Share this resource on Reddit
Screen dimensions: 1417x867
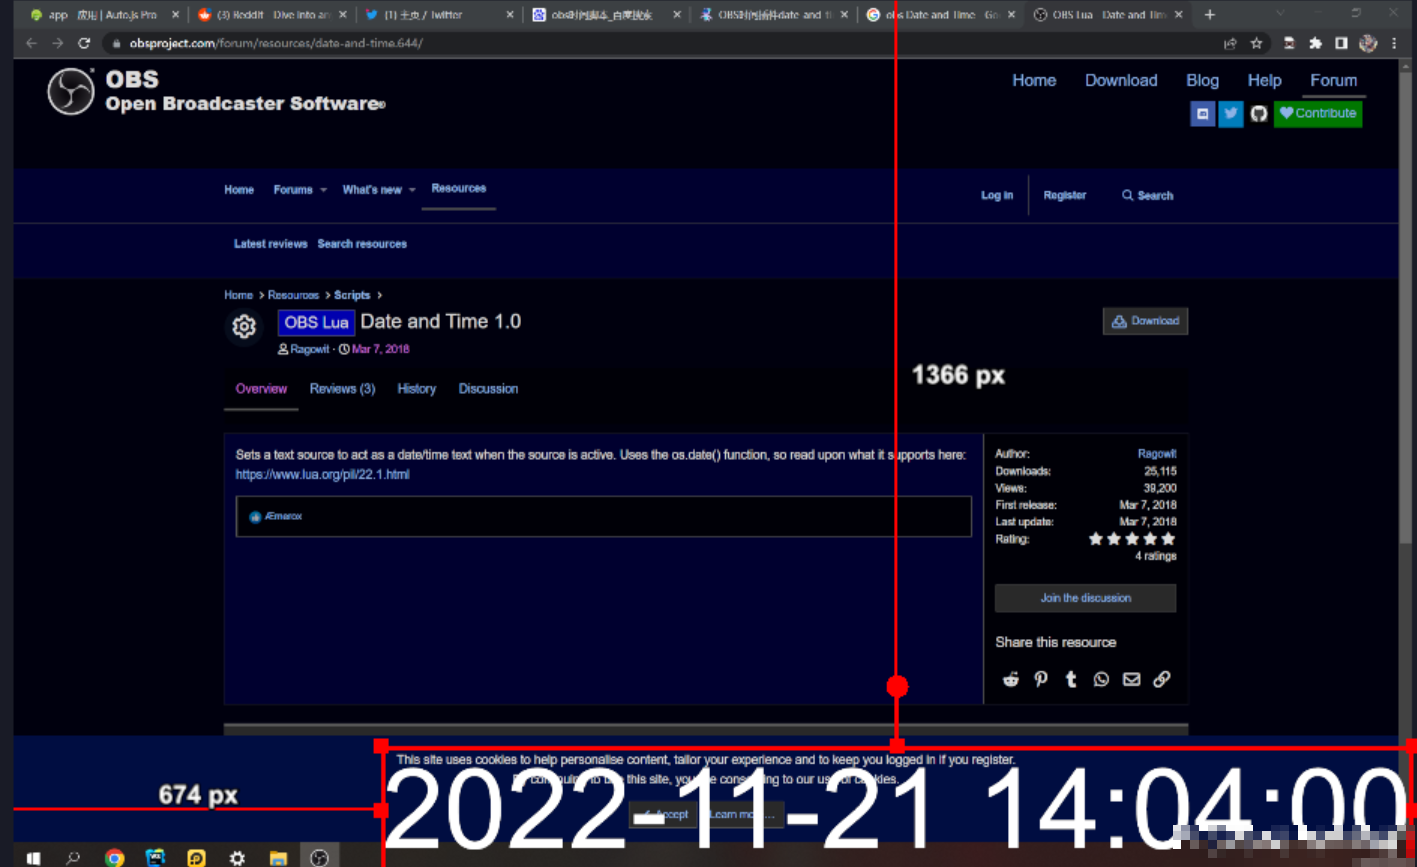(x=1011, y=679)
